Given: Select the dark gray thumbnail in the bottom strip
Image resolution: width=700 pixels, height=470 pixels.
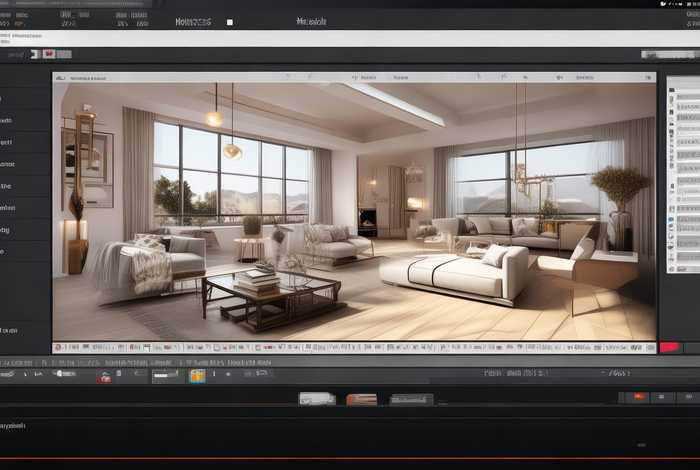Looking at the screenshot, I should tap(412, 399).
